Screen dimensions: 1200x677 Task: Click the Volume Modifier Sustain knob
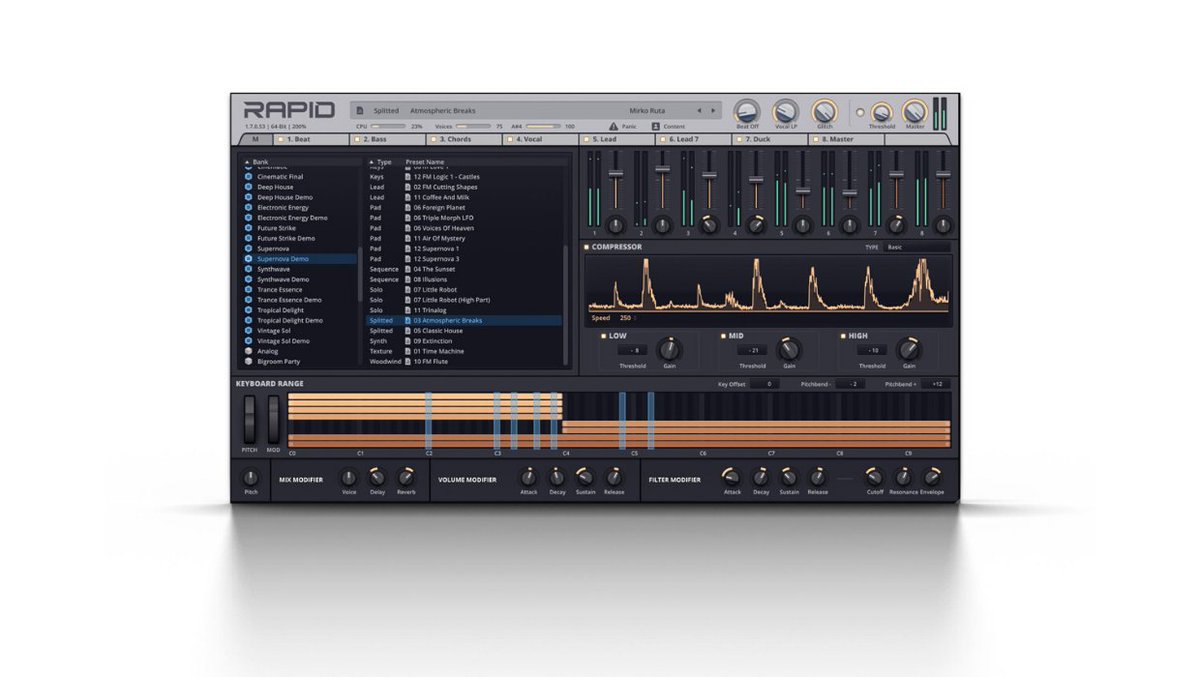[585, 477]
